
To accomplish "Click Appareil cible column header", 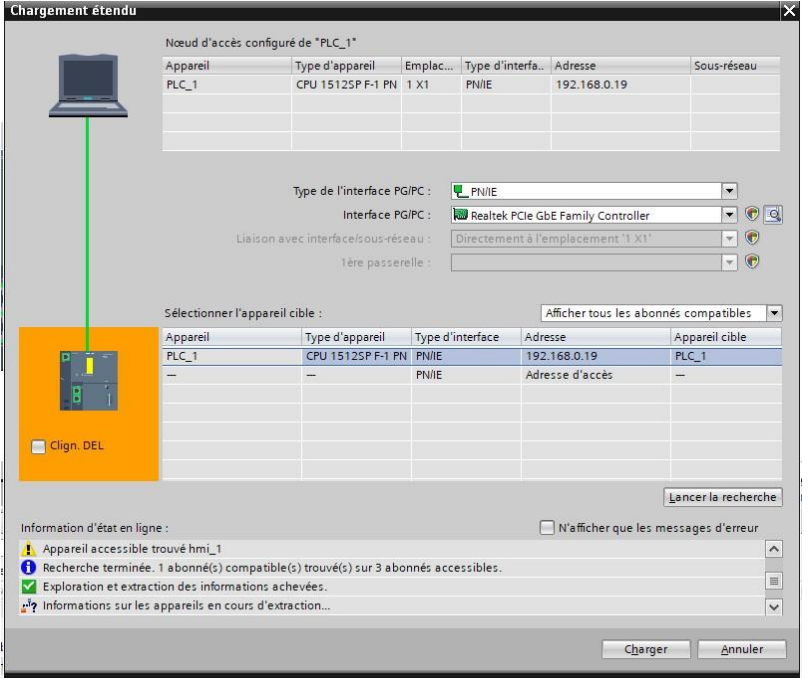I will [x=726, y=337].
